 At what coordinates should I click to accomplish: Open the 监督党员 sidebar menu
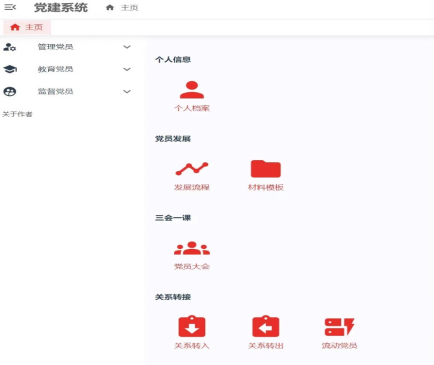click(x=67, y=92)
